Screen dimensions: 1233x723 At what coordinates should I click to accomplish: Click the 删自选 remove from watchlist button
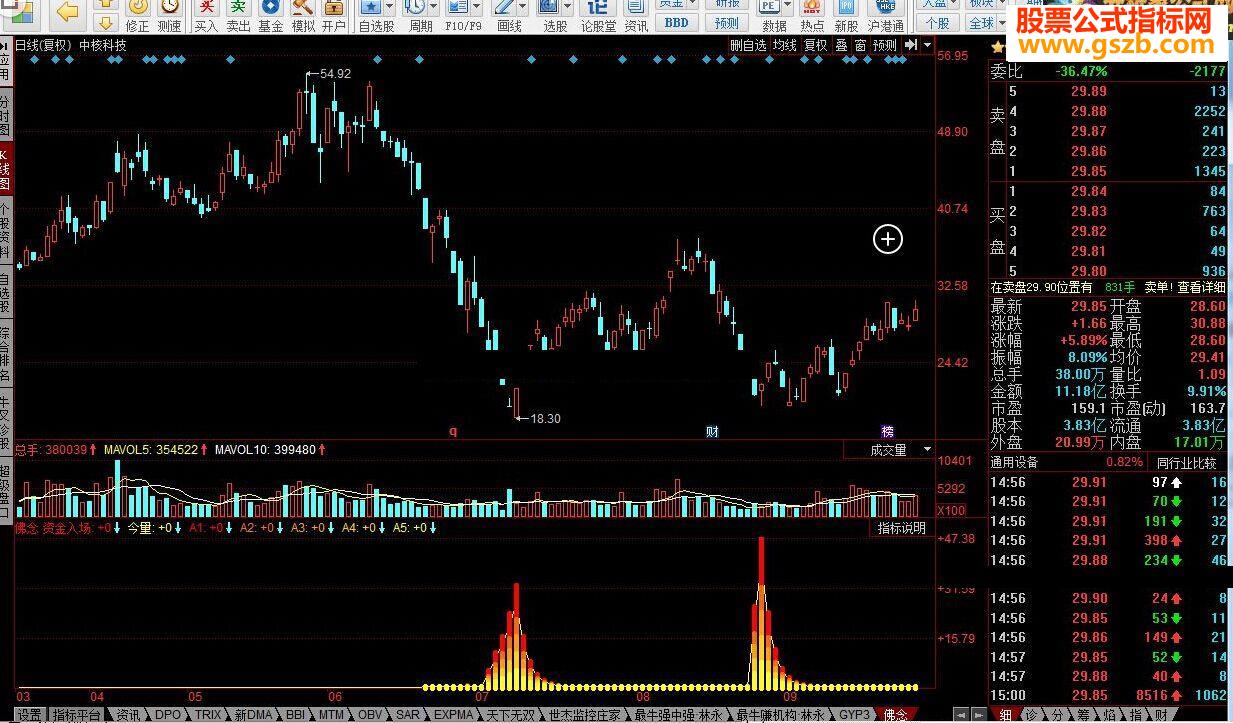coord(748,45)
